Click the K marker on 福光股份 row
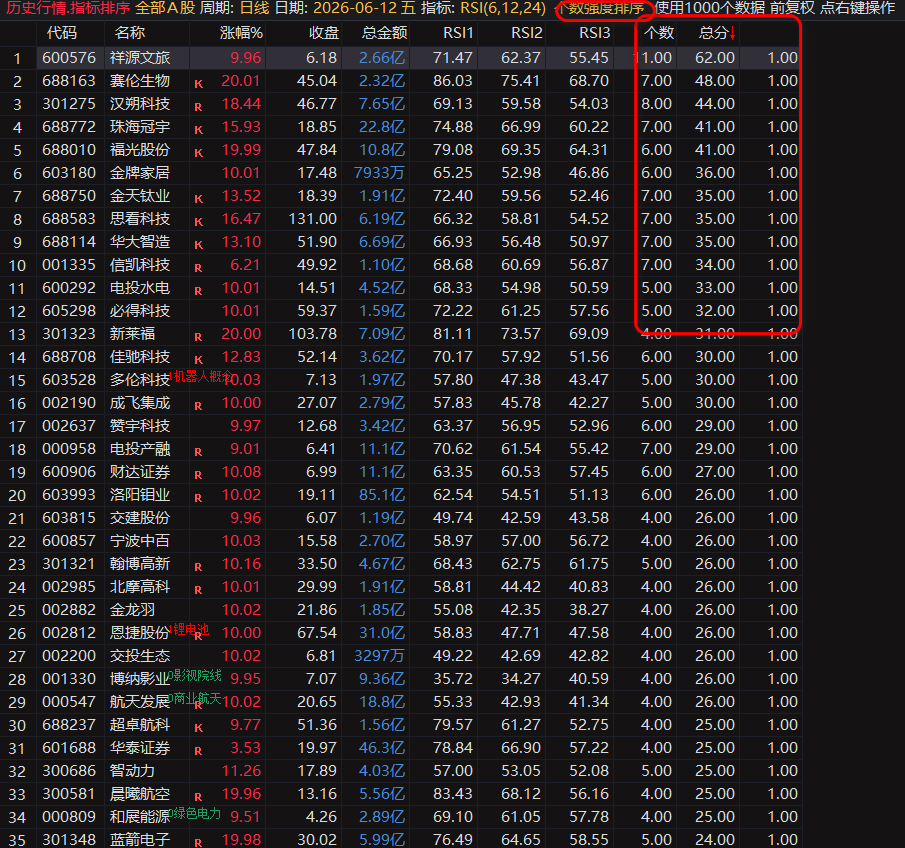 pos(199,154)
